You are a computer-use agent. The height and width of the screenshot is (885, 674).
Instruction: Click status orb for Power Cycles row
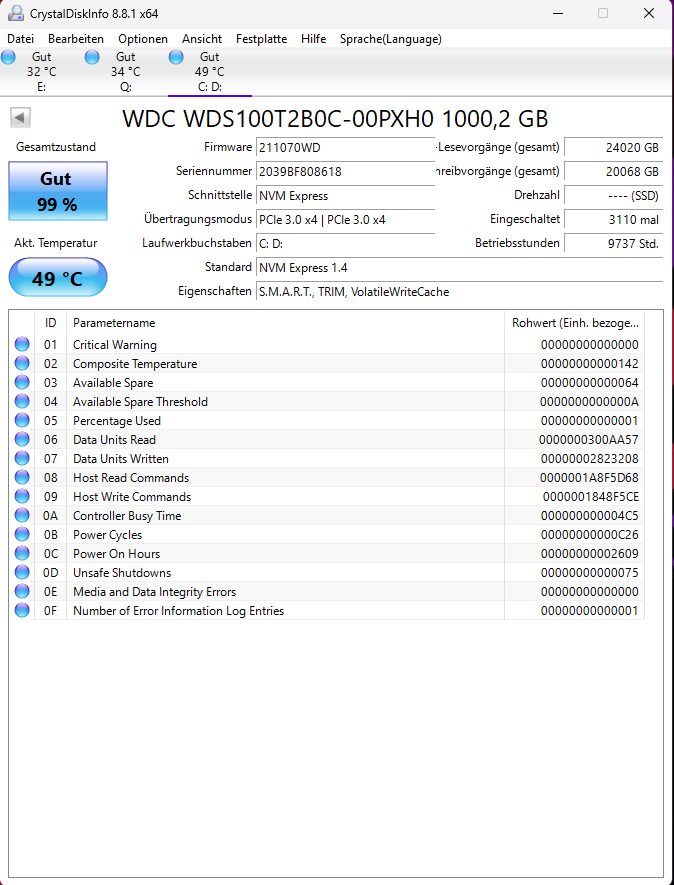pos(22,534)
